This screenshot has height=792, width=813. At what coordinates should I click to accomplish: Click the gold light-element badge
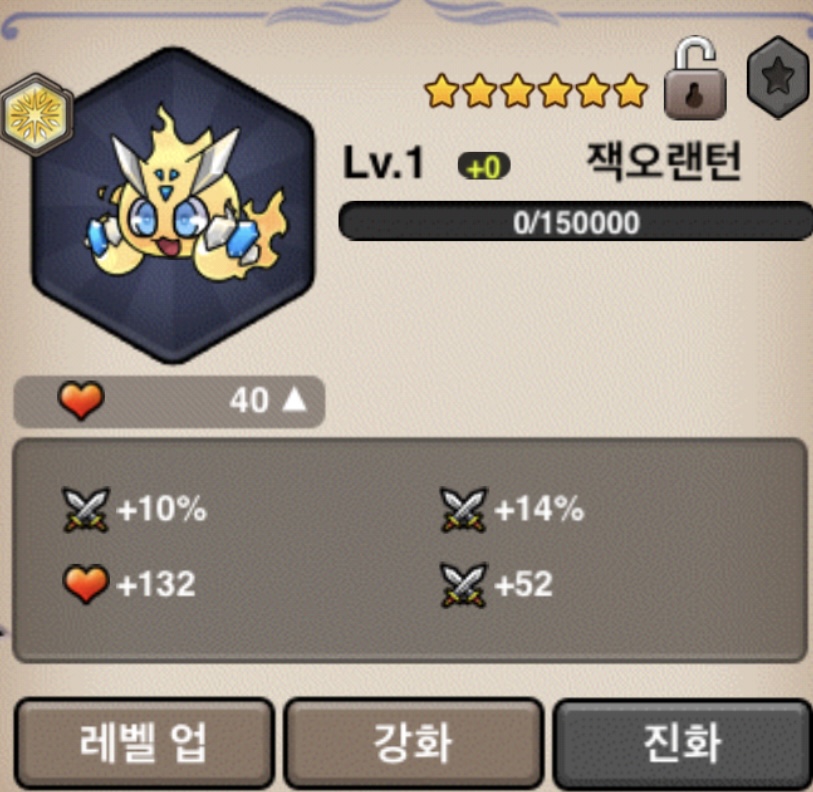coord(36,115)
